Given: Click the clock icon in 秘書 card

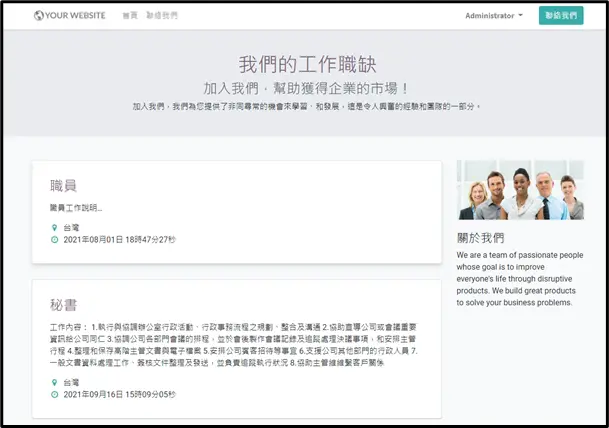Looking at the screenshot, I should tap(55, 395).
